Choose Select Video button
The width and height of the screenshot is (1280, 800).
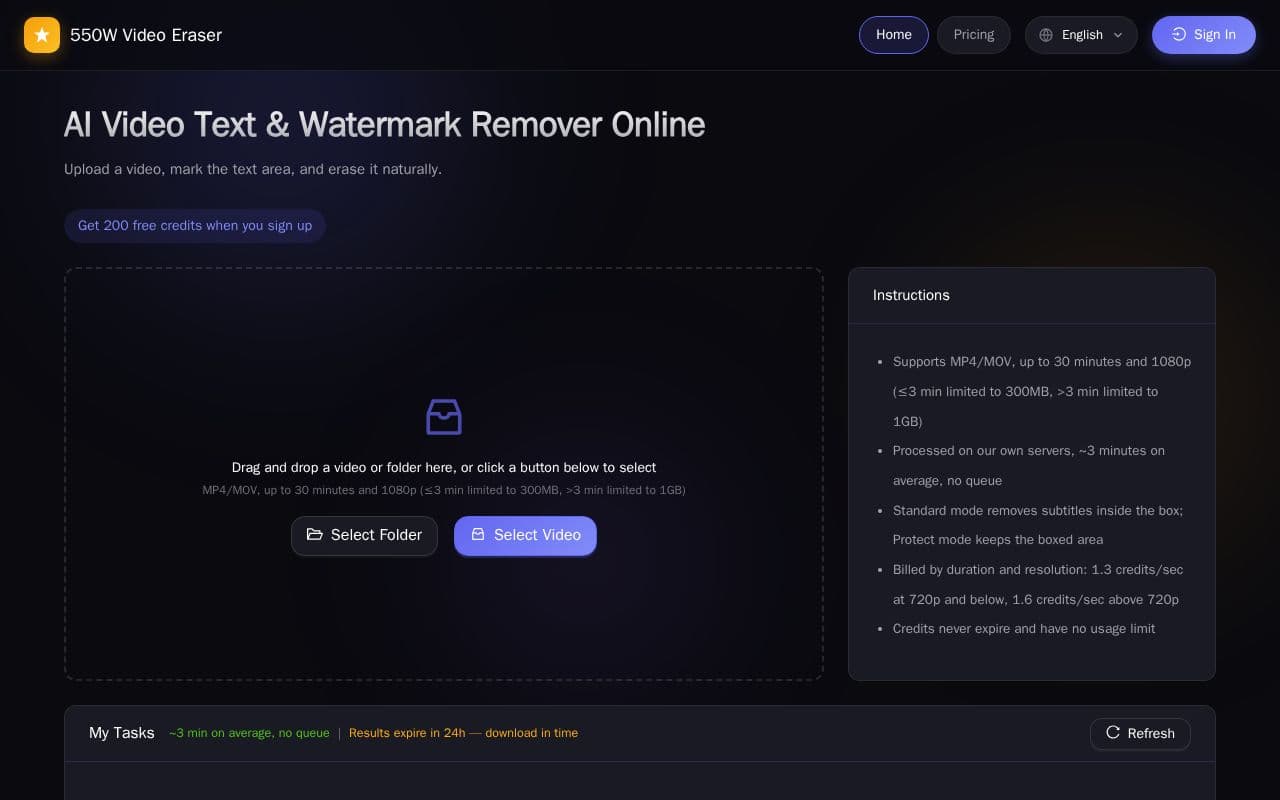click(x=525, y=536)
